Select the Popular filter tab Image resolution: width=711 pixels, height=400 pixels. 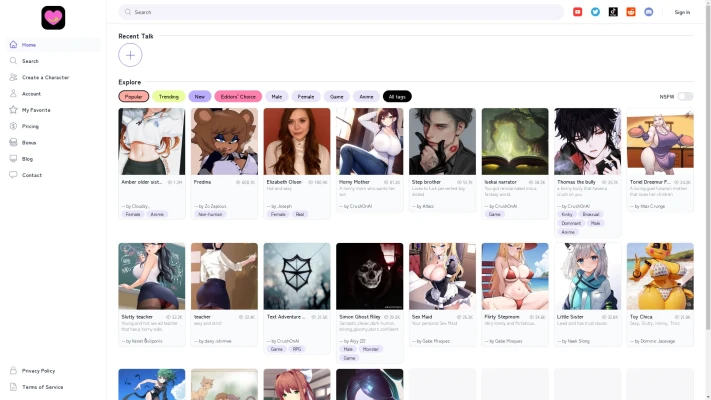click(x=134, y=97)
